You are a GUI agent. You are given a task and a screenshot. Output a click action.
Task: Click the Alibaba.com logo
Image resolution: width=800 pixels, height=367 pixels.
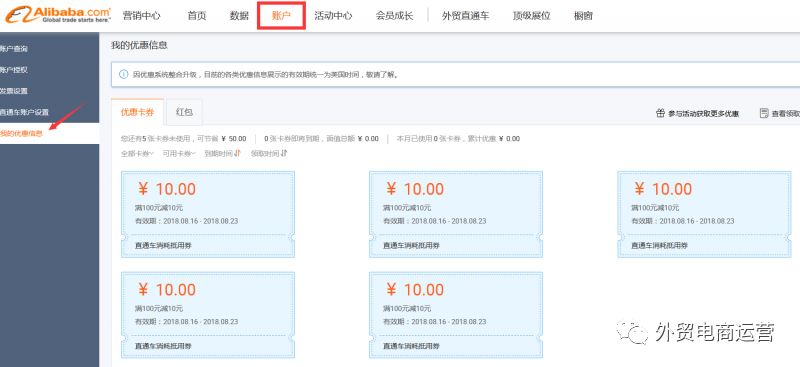point(58,14)
